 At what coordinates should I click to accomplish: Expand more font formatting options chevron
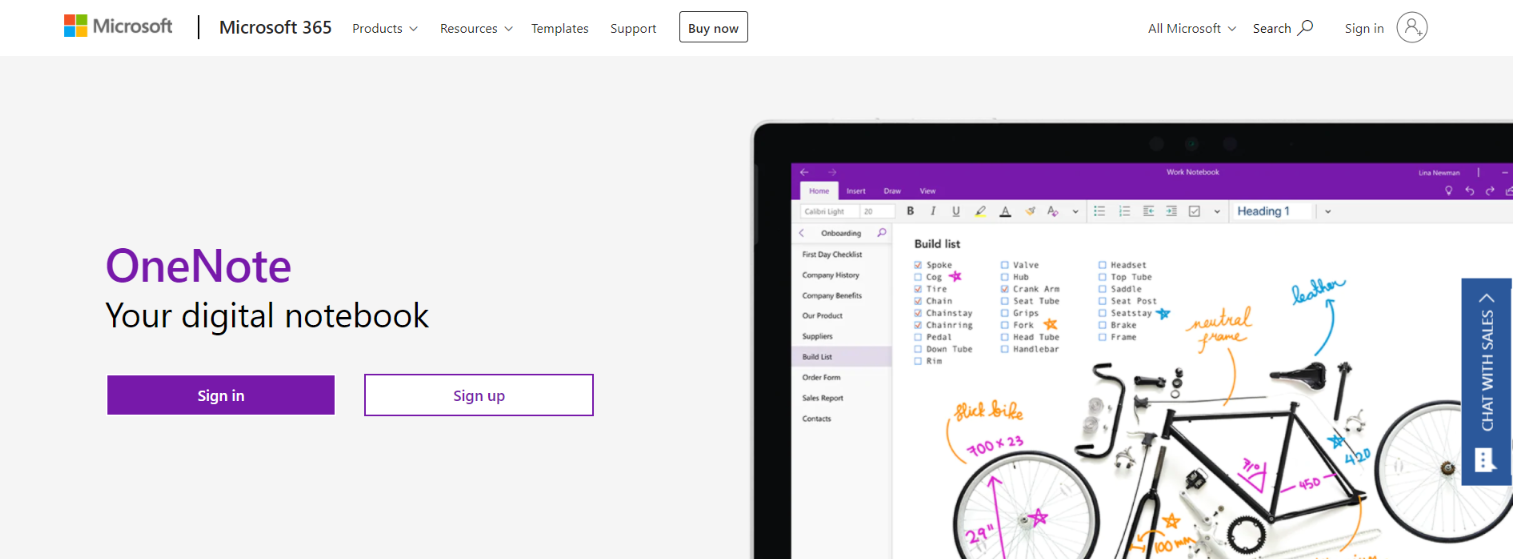click(1076, 211)
